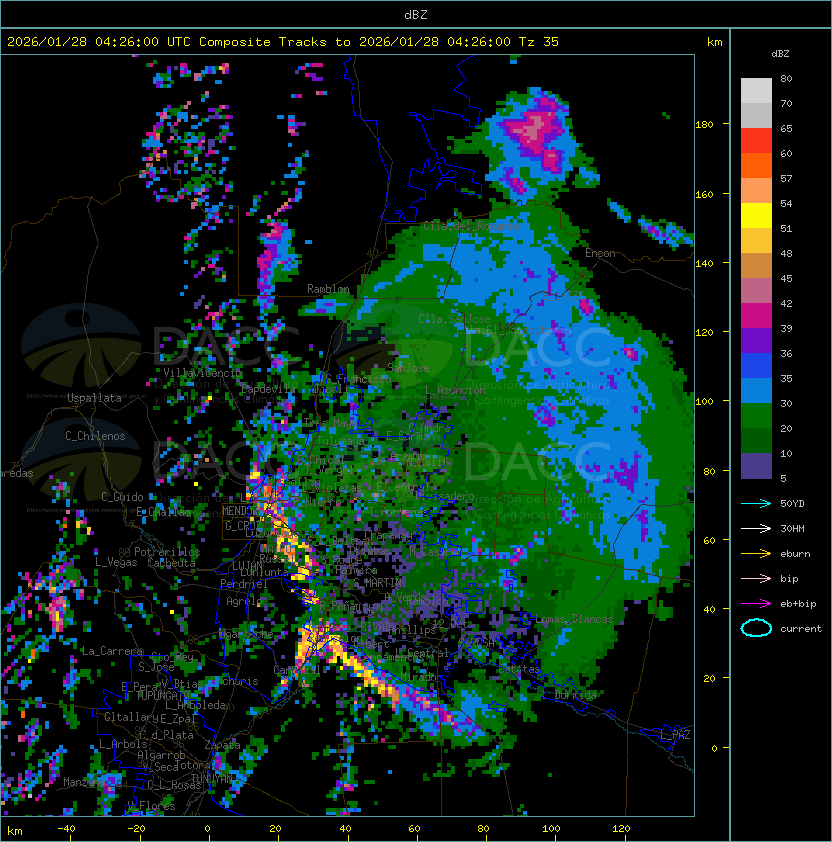Select the magenta eb+bip arrow
The image size is (832, 842).
point(756,603)
